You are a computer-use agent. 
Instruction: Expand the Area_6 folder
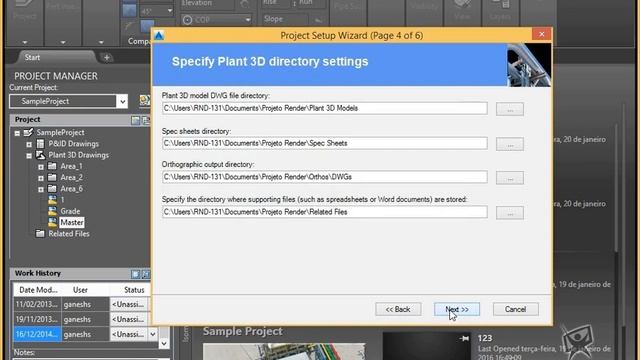pyautogui.click(x=41, y=189)
